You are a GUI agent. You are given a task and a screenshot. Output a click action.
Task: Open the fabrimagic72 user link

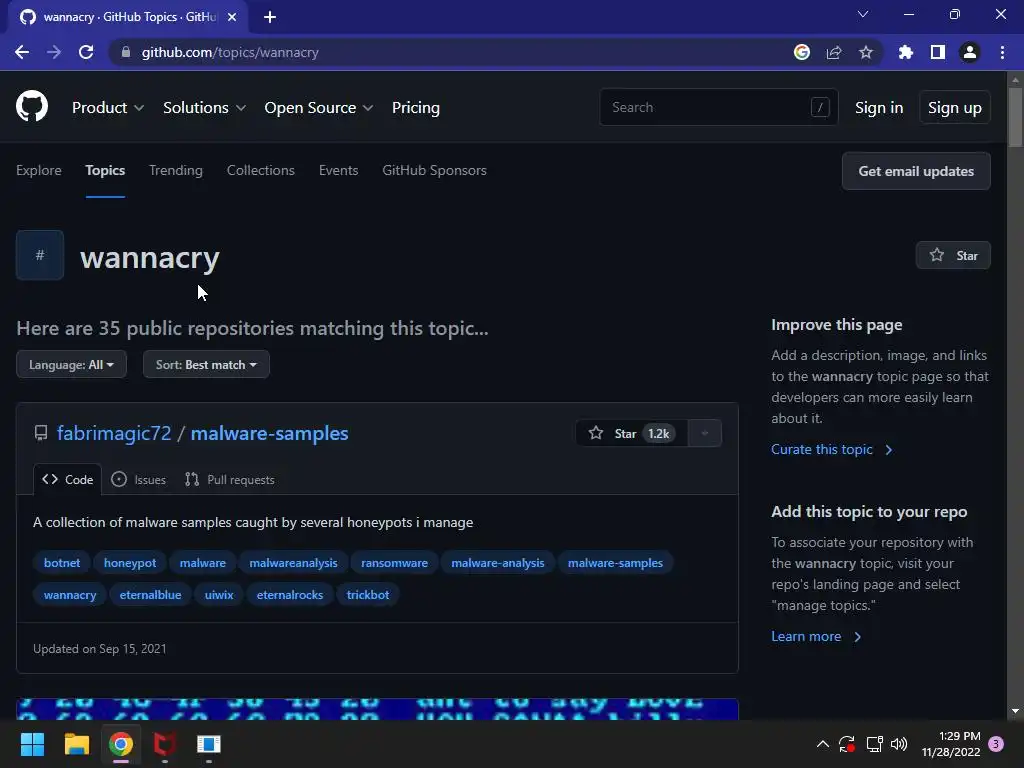click(x=114, y=433)
